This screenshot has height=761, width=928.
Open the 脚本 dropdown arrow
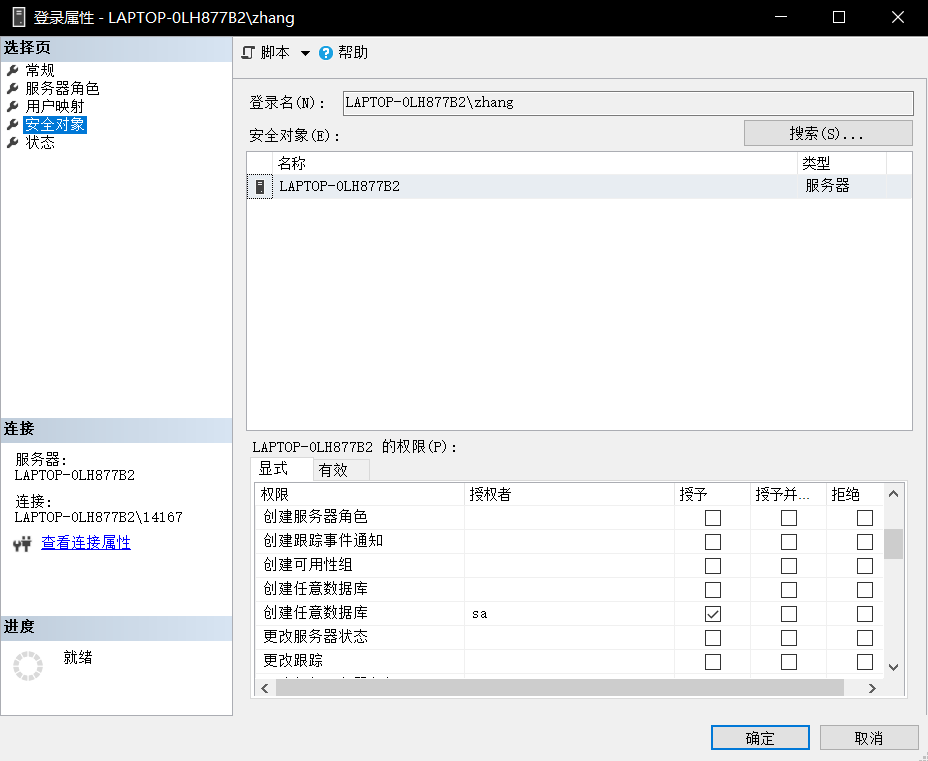tap(305, 53)
